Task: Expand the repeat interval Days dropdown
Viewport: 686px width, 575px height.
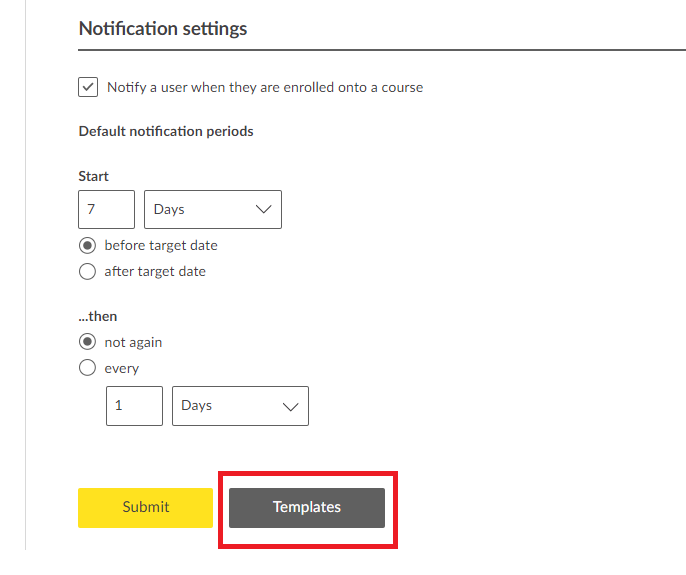Action: pyautogui.click(x=240, y=406)
